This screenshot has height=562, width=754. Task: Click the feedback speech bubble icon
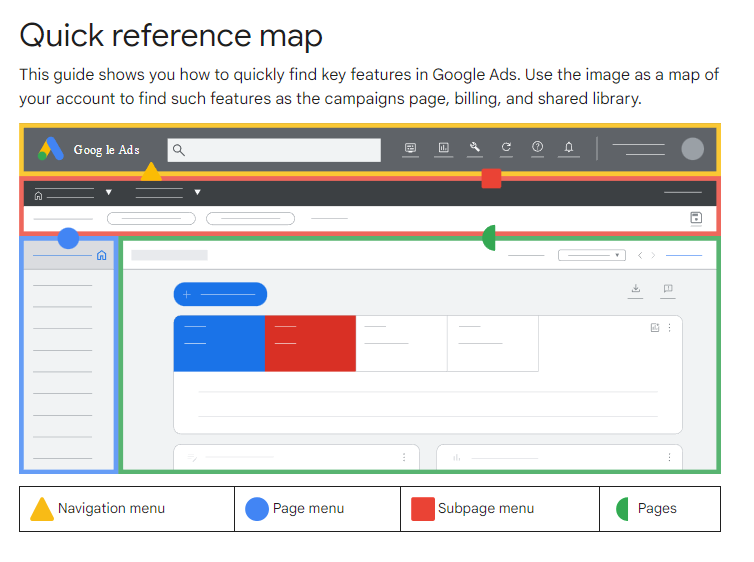tap(668, 288)
